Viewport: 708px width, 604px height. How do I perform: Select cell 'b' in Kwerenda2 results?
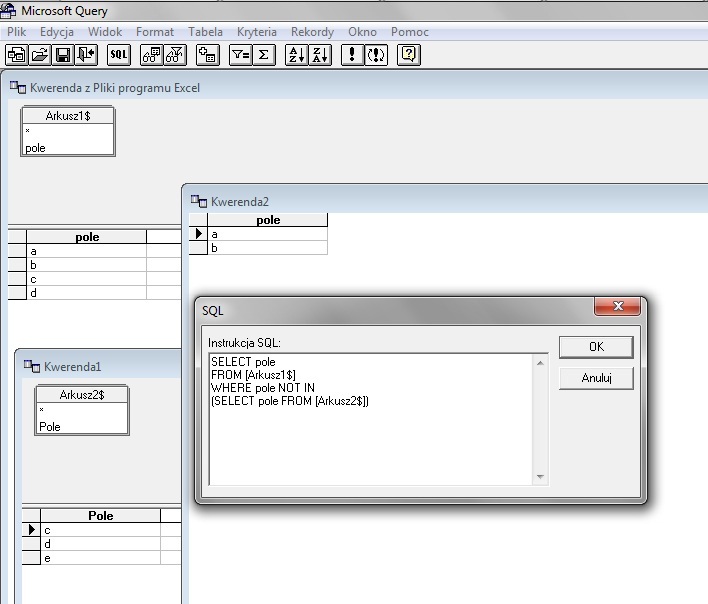click(x=267, y=247)
